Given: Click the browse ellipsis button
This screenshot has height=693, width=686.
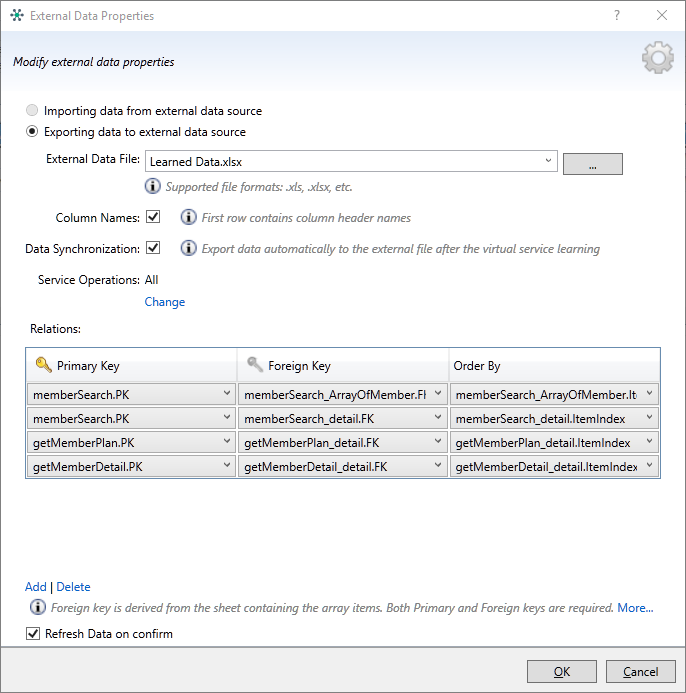Looking at the screenshot, I should [592, 165].
